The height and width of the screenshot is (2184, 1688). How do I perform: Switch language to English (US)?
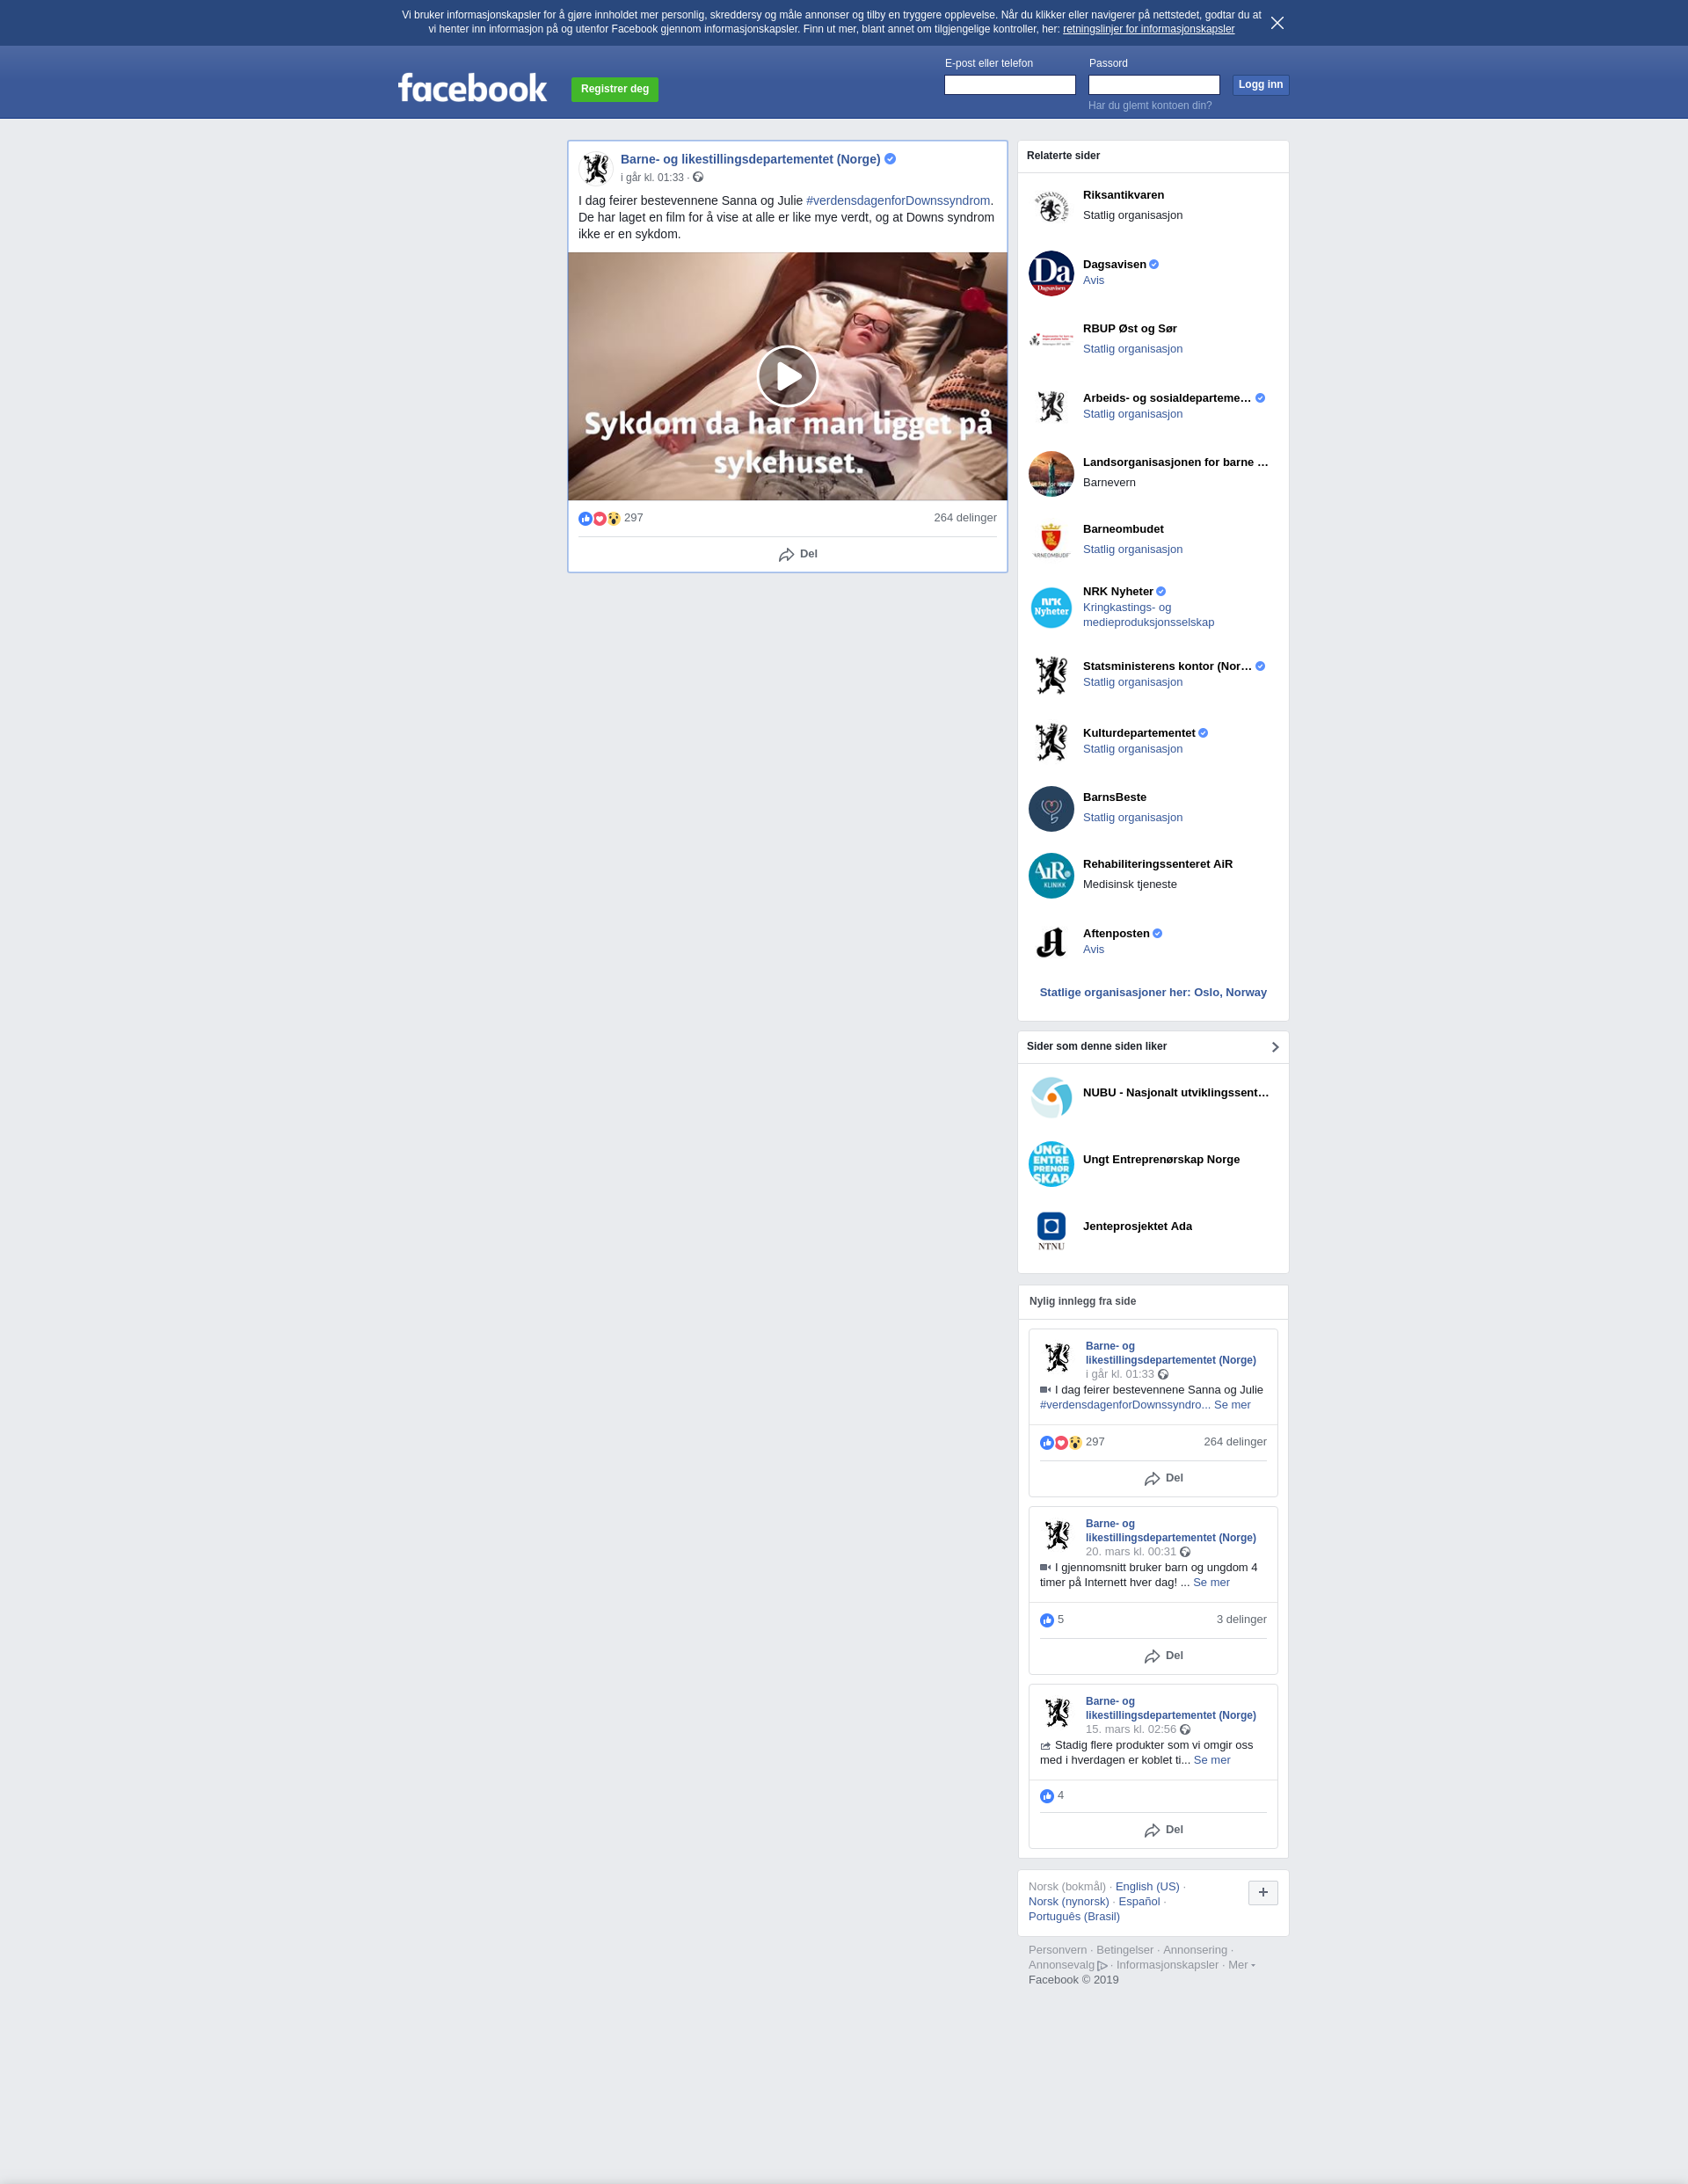point(1147,1887)
